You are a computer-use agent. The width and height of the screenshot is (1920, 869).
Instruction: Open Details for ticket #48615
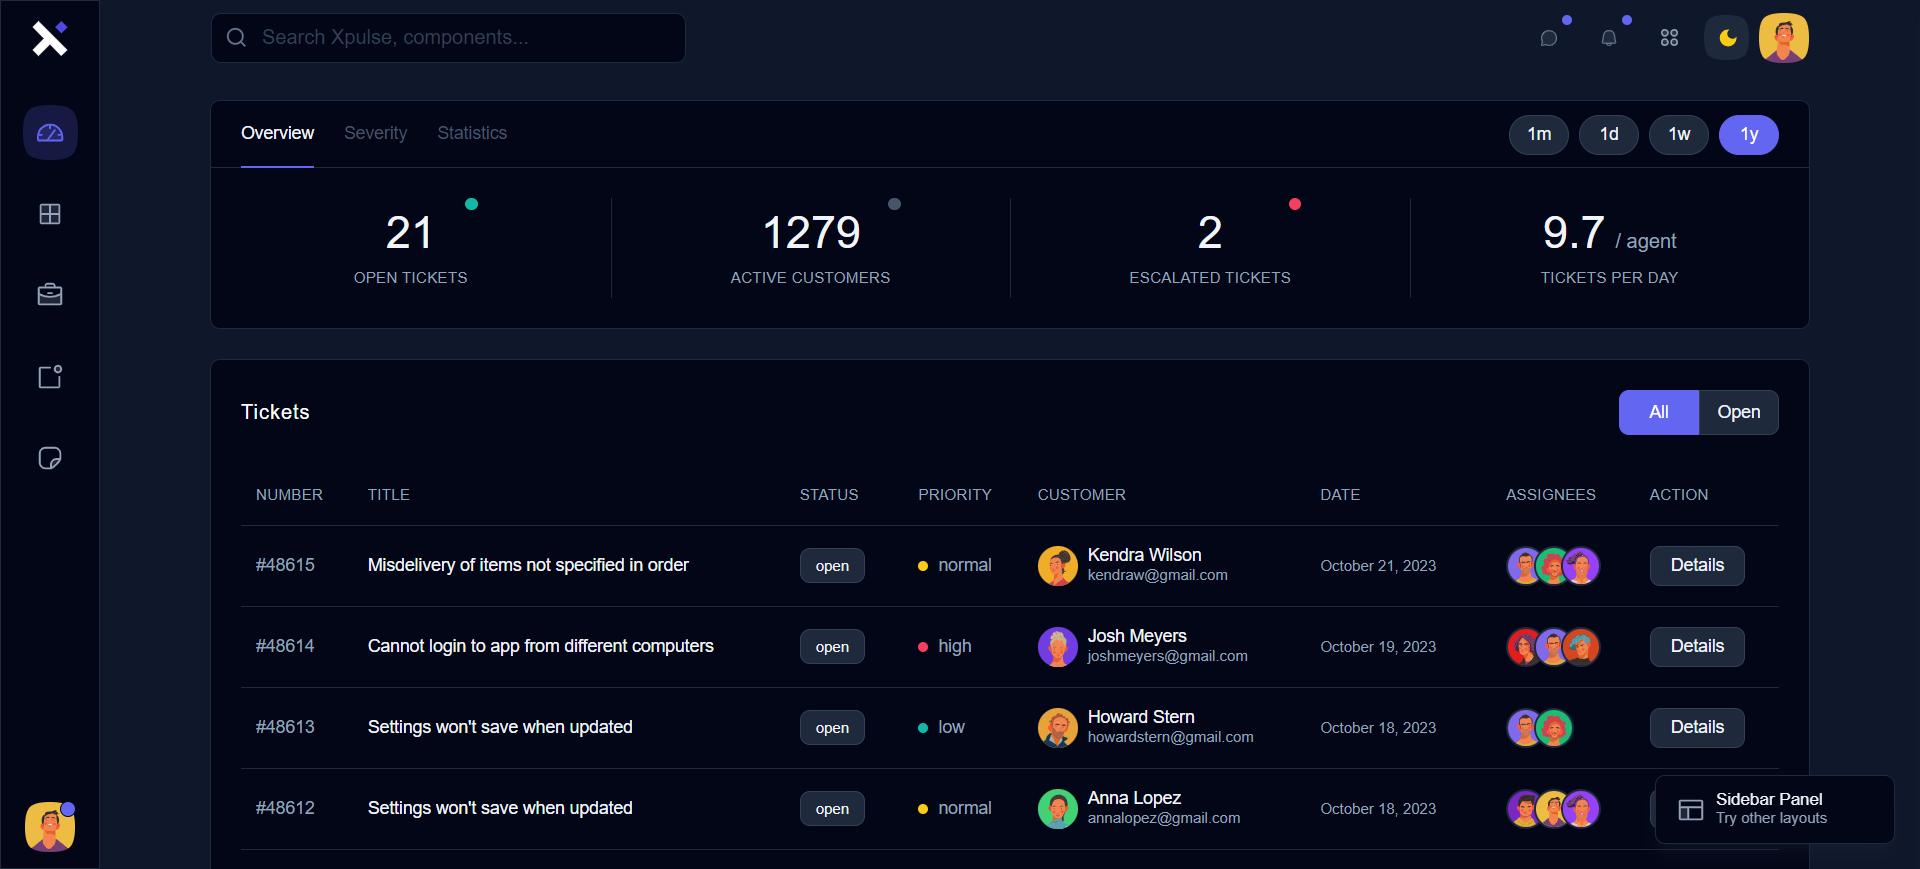(x=1697, y=566)
